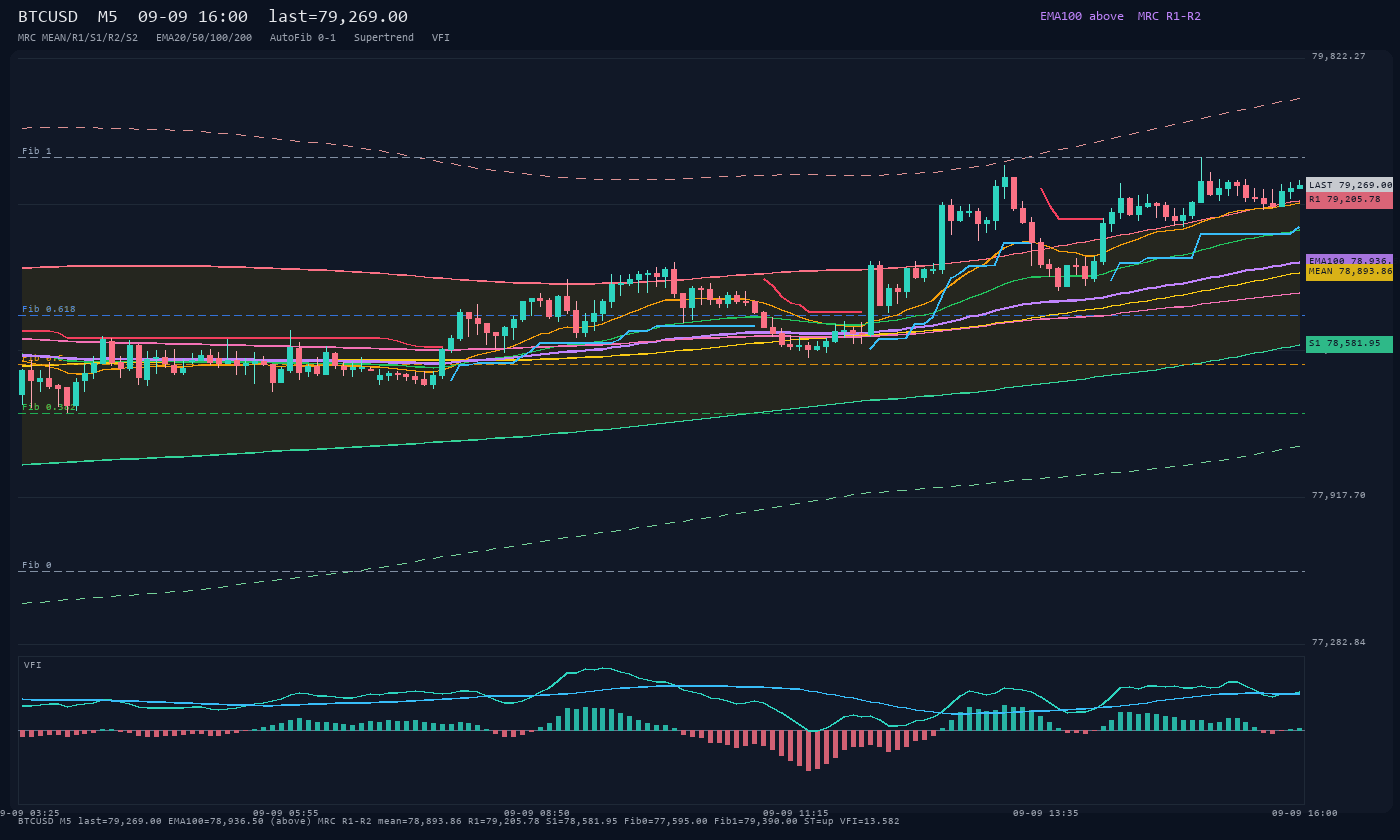Click the EMA100 price tag on the axis
This screenshot has width=1400, height=840.
(1349, 260)
